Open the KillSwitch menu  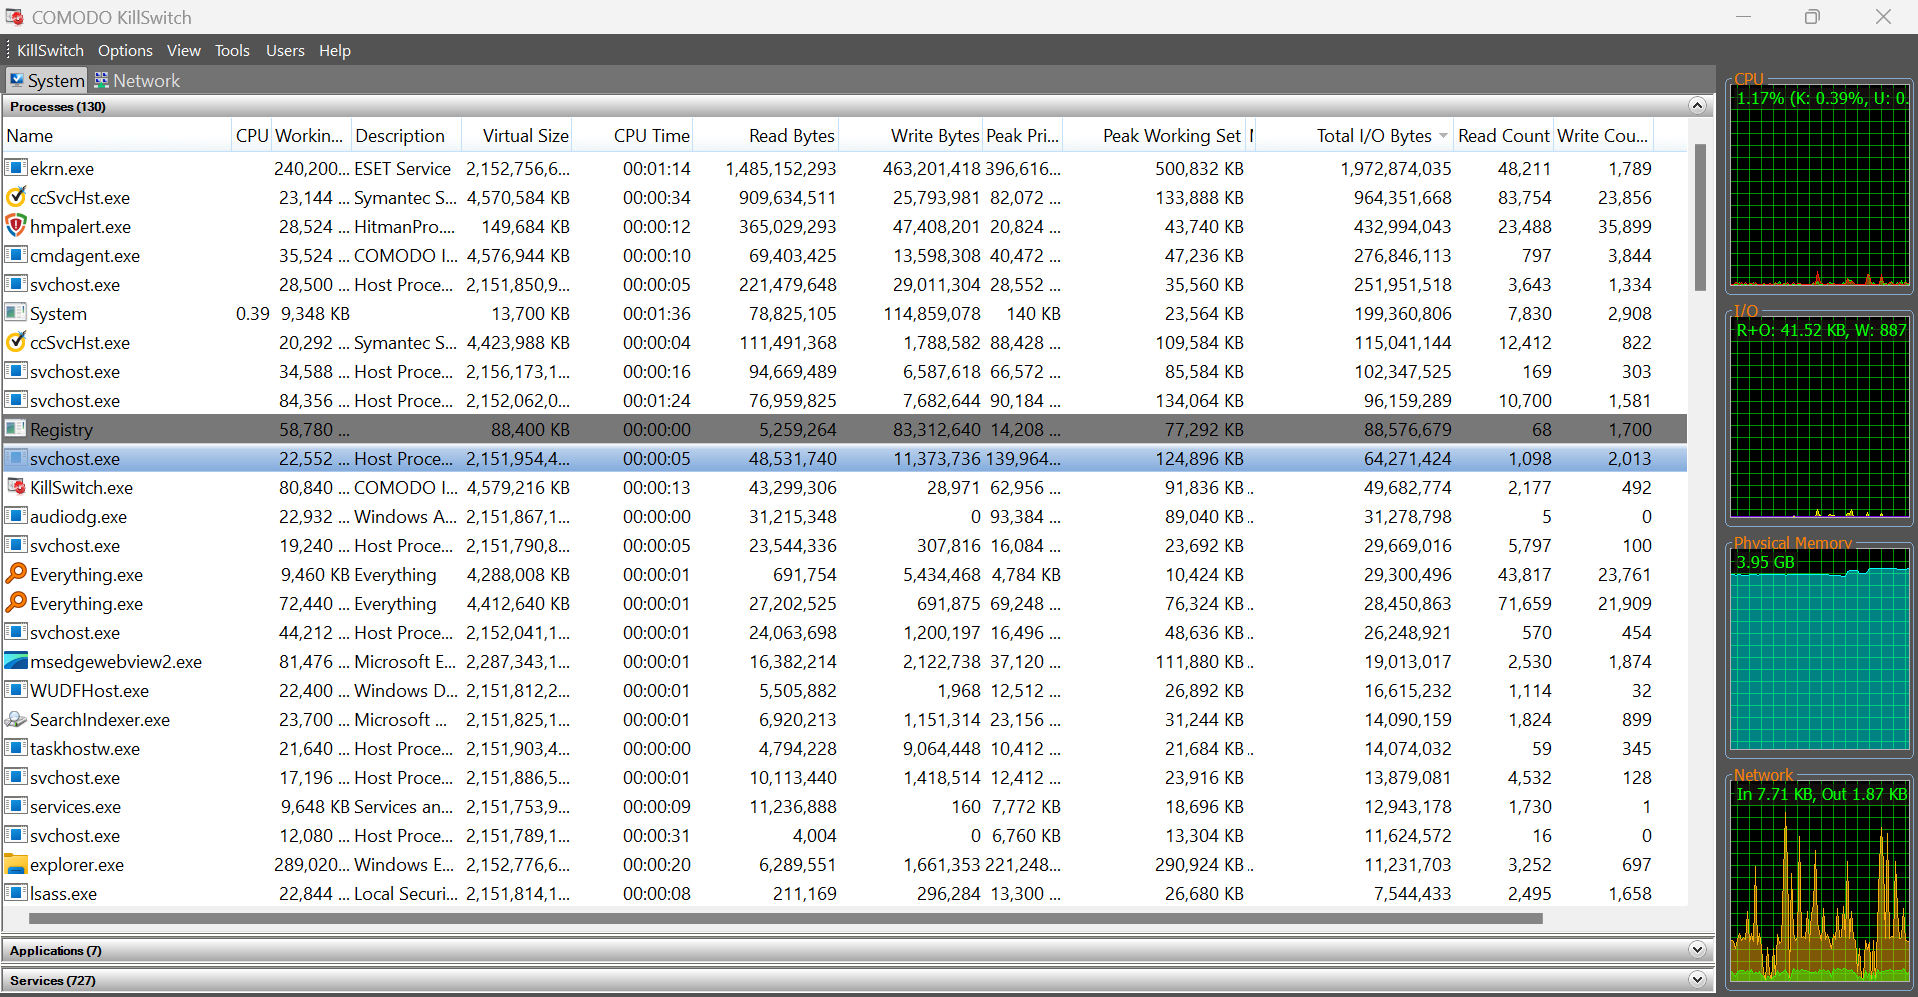(x=50, y=50)
